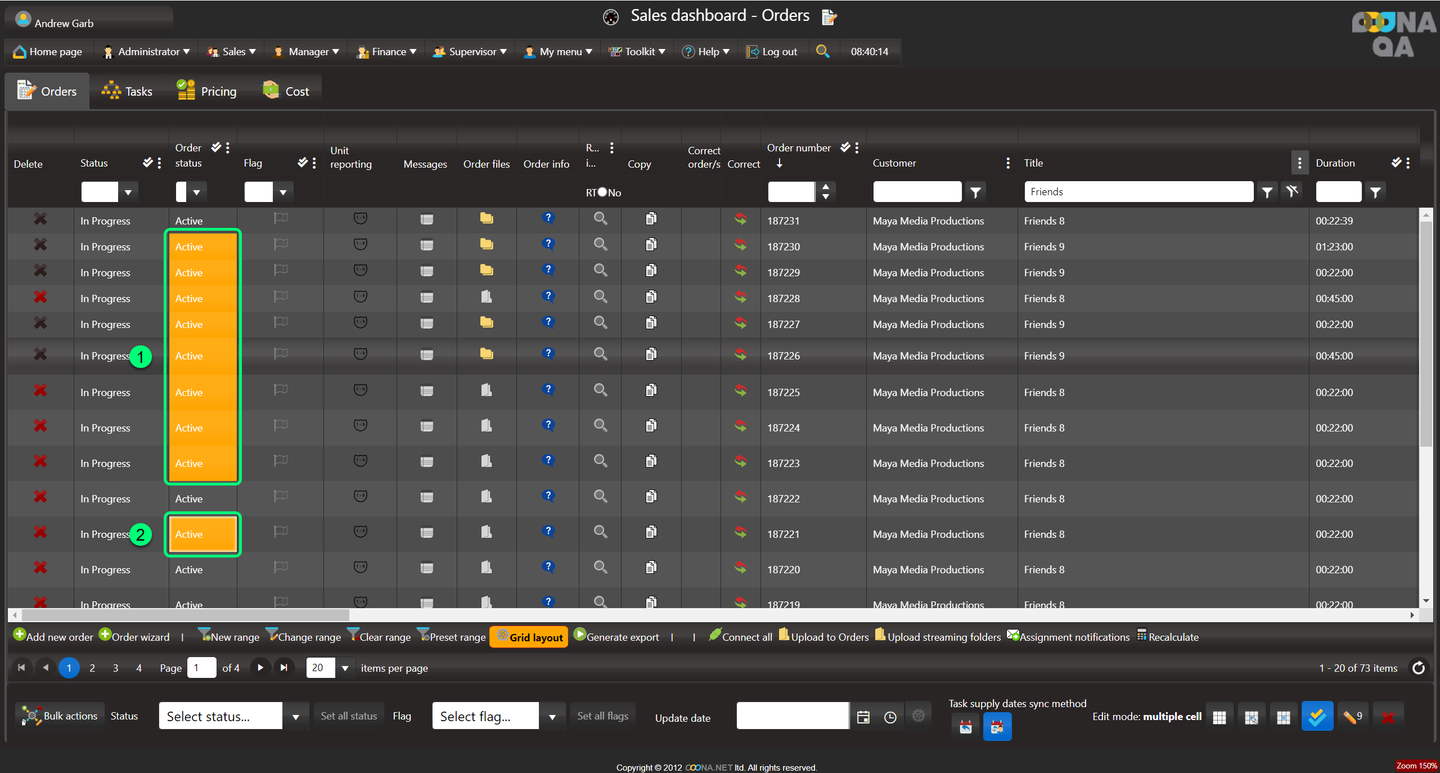Expand the items per page dropdown

coord(345,668)
